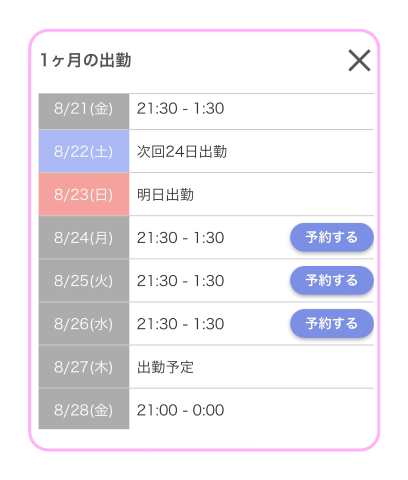The height and width of the screenshot is (480, 408).
Task: Select the 8/28(金) date cell
Action: point(84,409)
